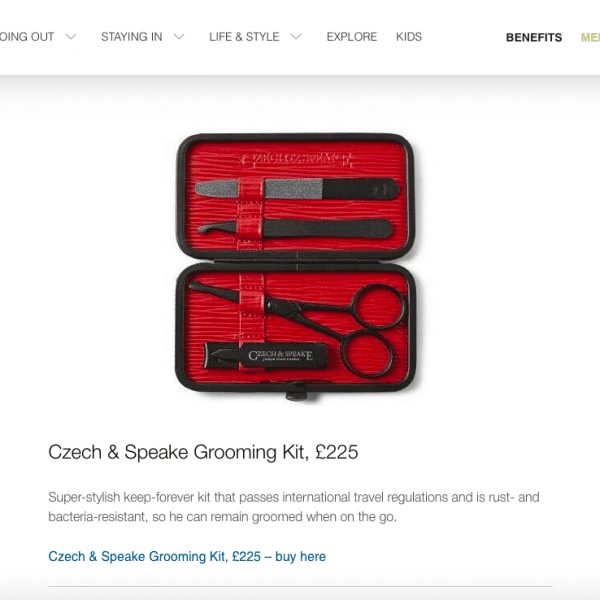Click the clasp at the case bottom

point(296,394)
